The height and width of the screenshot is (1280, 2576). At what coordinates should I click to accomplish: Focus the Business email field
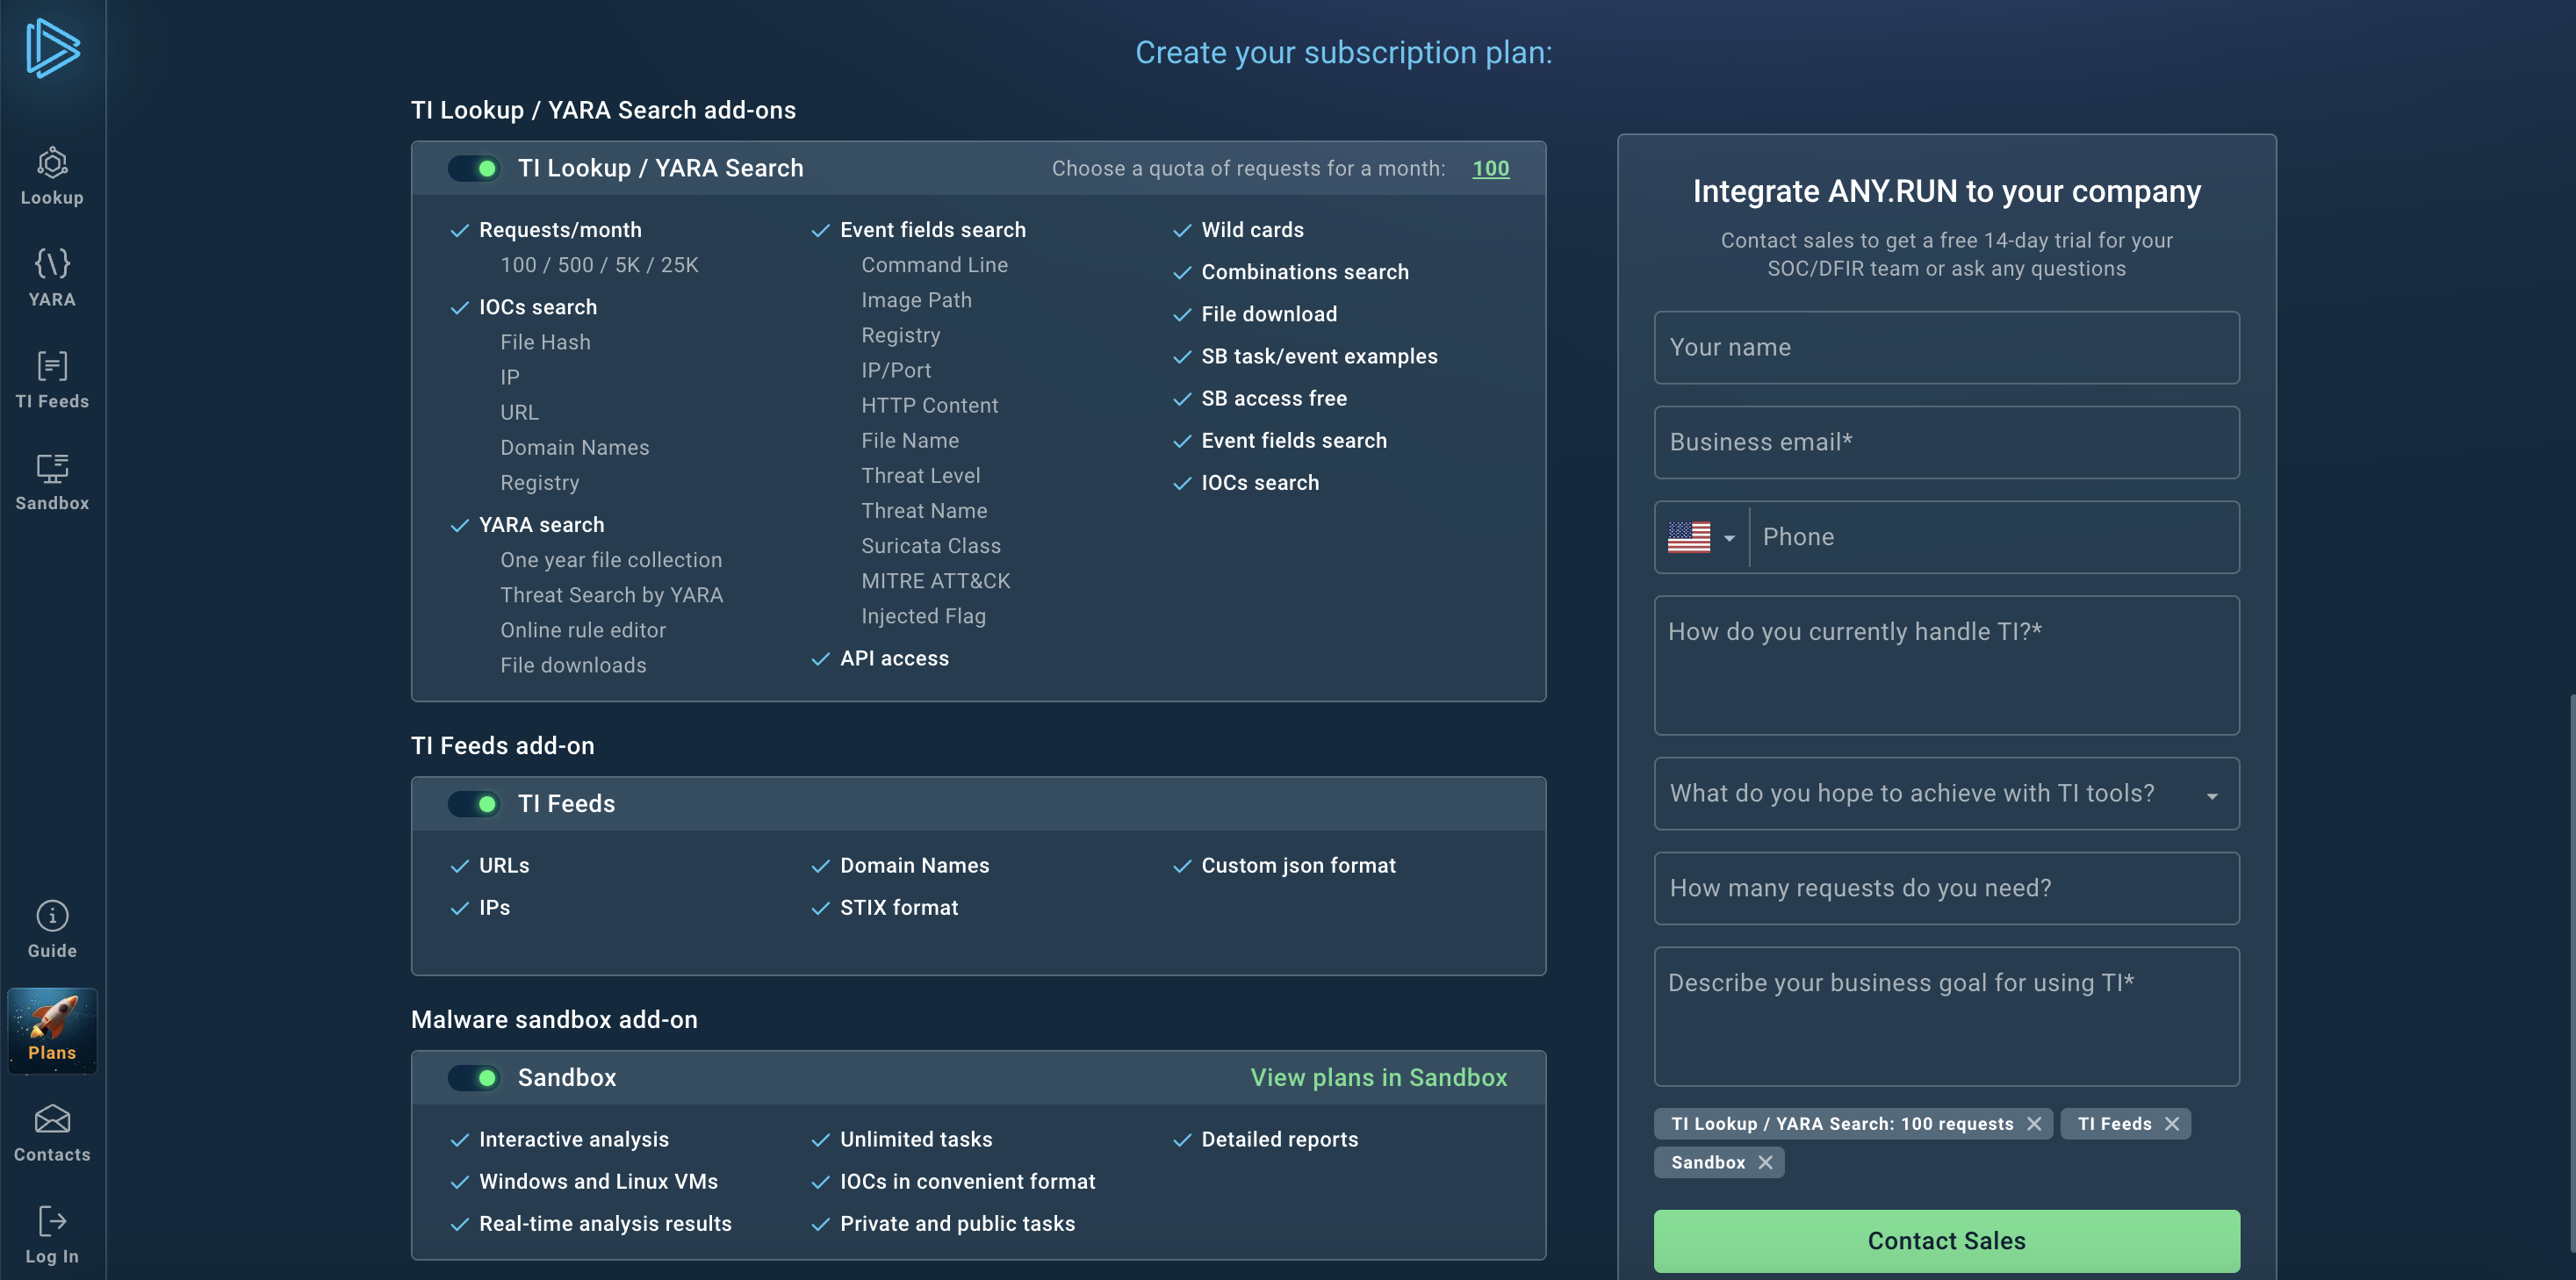pyautogui.click(x=1947, y=442)
